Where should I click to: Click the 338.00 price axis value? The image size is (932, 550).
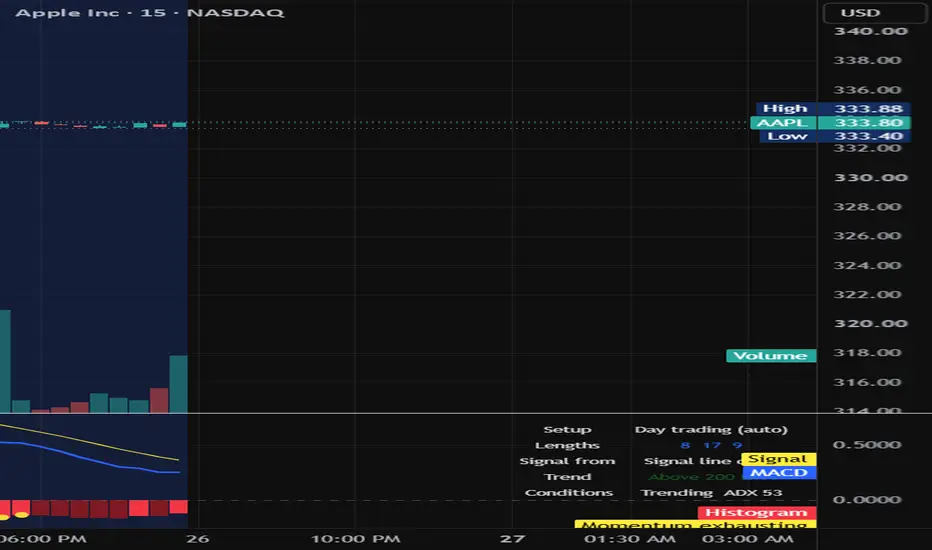click(867, 60)
